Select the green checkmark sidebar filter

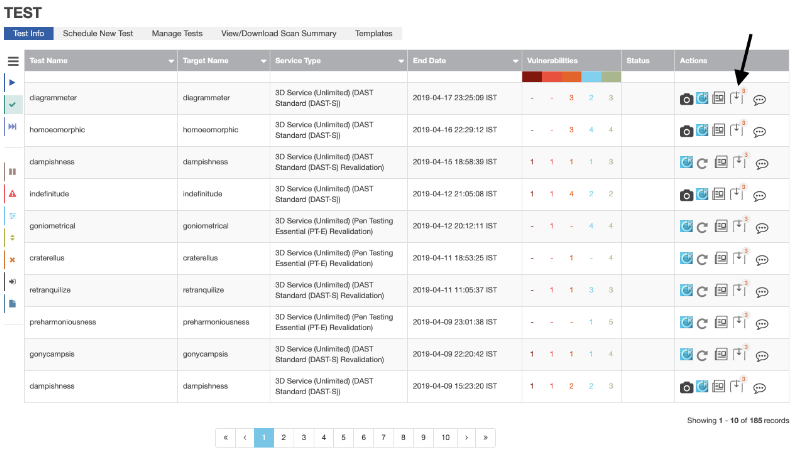click(13, 104)
